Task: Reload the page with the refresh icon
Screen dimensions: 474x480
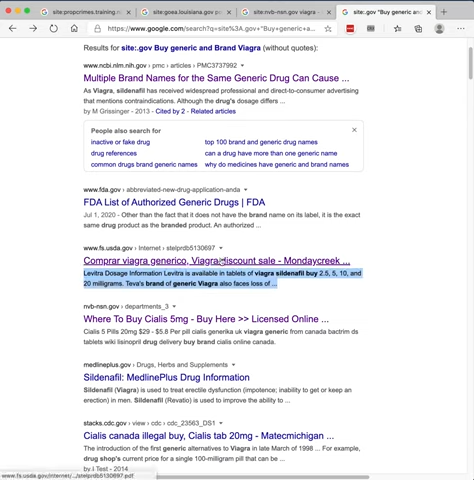Action: (x=53, y=29)
